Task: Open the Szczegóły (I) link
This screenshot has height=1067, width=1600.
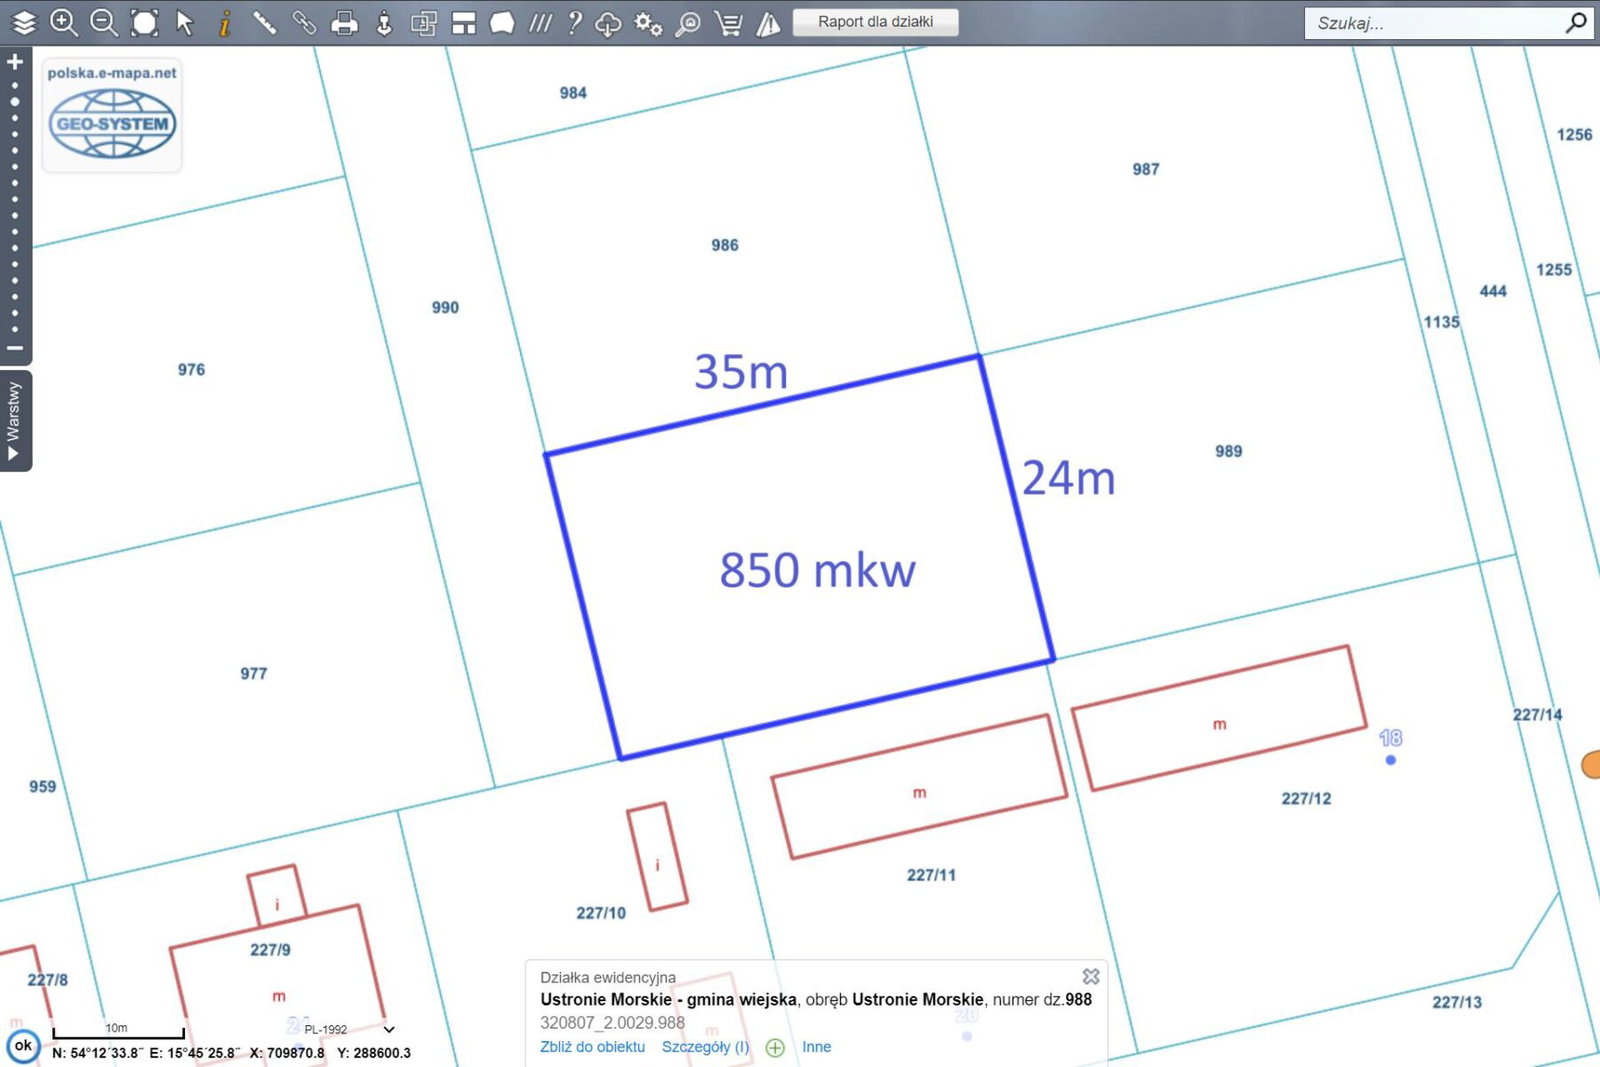Action: [705, 1047]
